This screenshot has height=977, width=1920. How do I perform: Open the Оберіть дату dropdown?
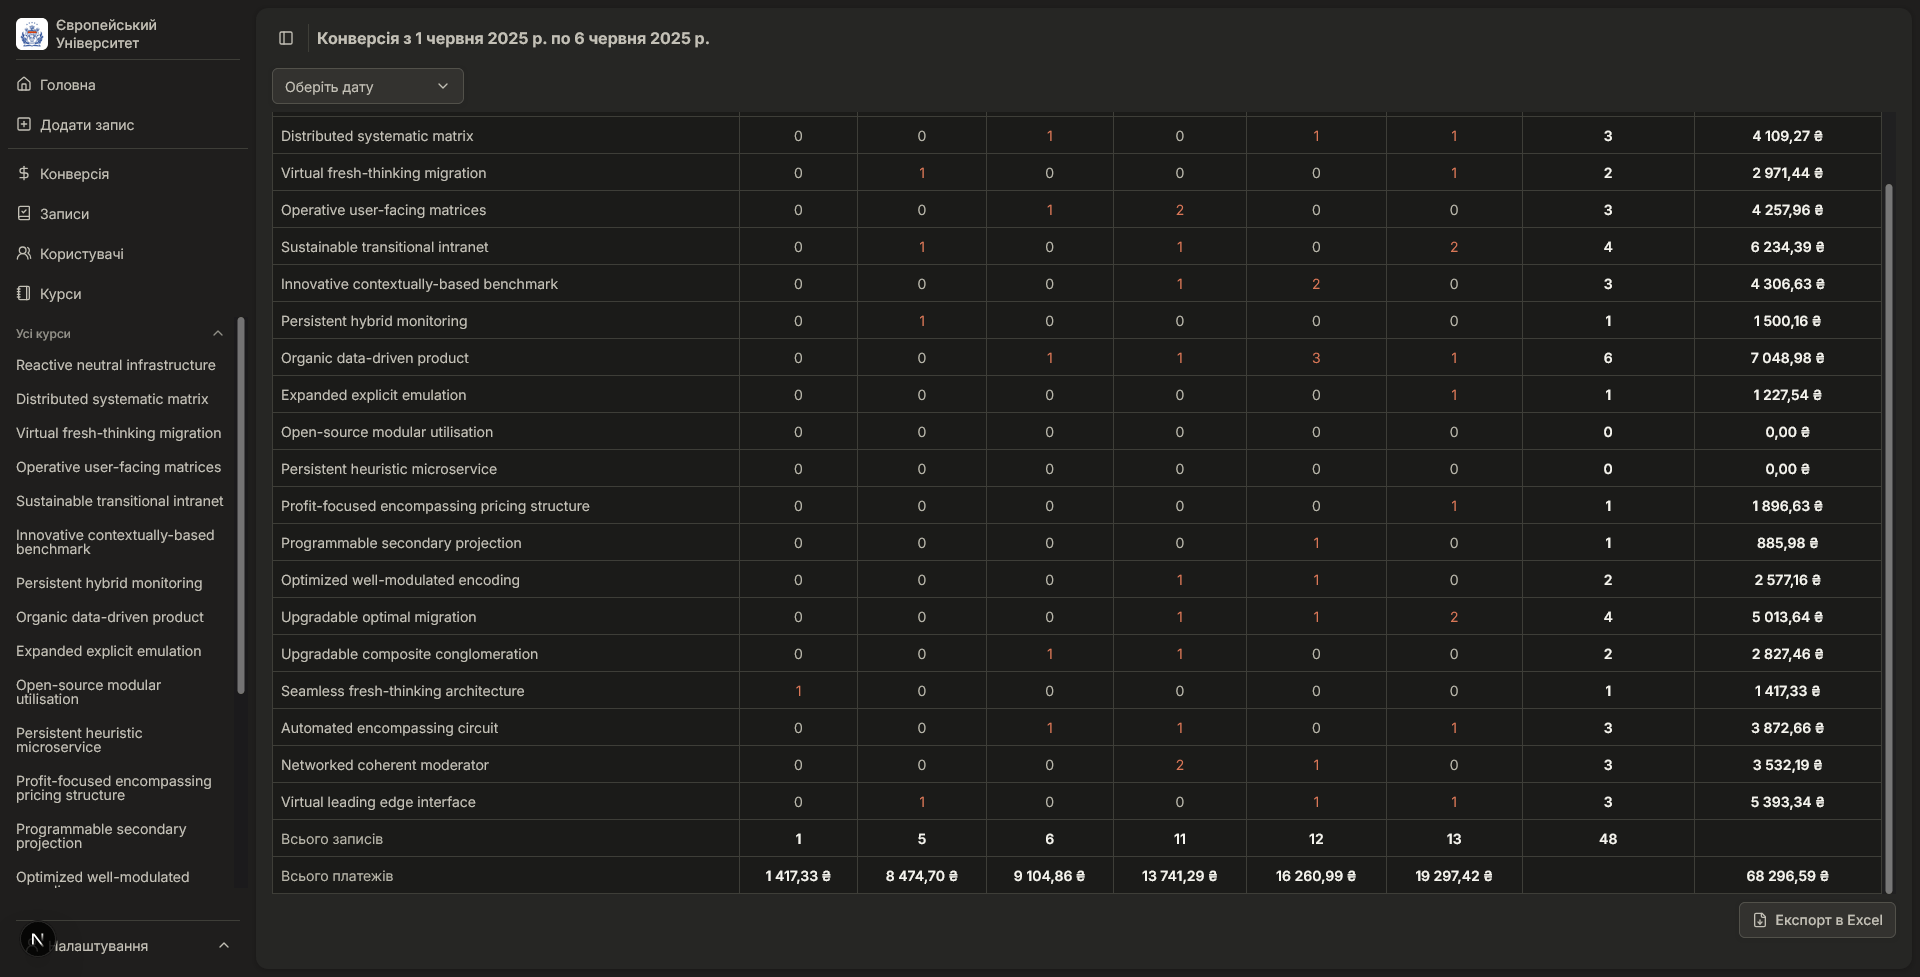point(367,86)
